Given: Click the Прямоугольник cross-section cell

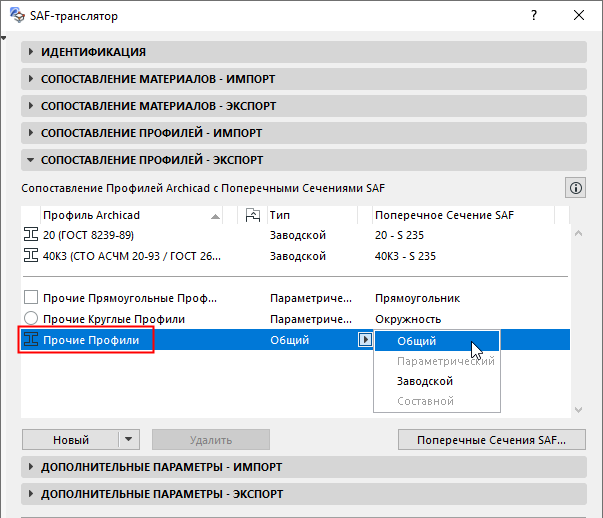Looking at the screenshot, I should coord(417,298).
